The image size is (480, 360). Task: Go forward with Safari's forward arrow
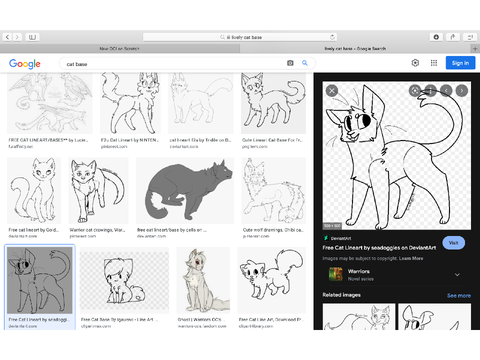click(17, 37)
